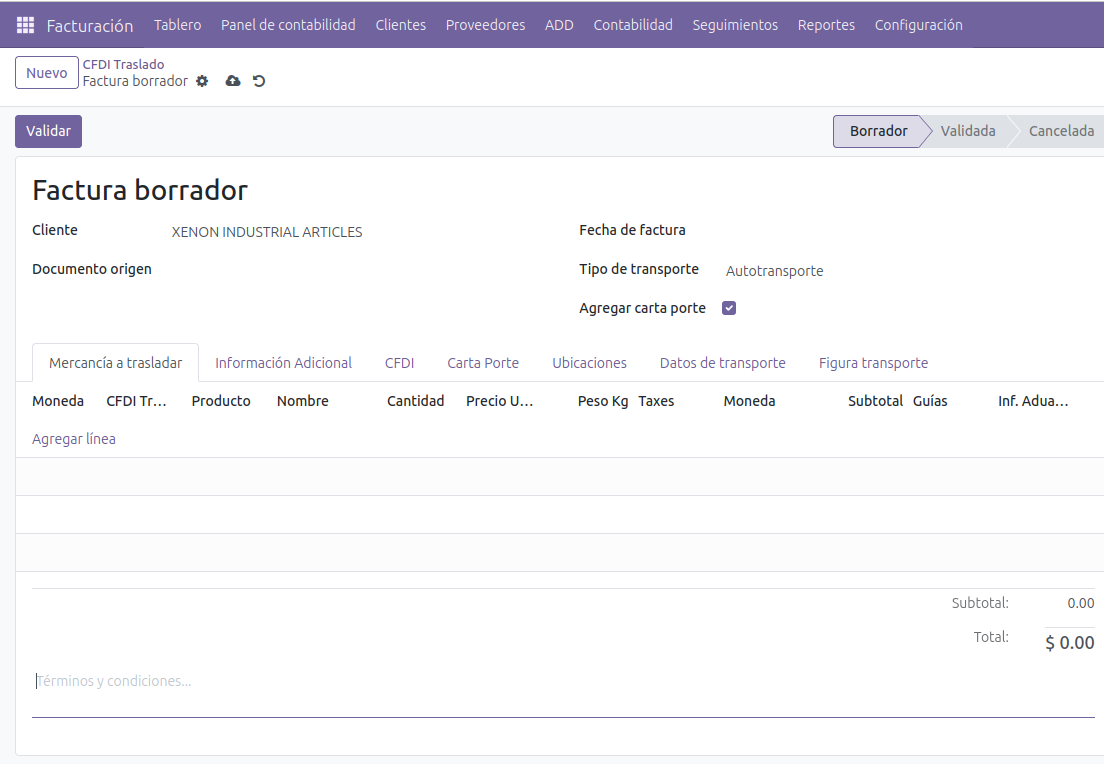Click the Nuevo button
This screenshot has width=1104, height=764.
point(47,73)
